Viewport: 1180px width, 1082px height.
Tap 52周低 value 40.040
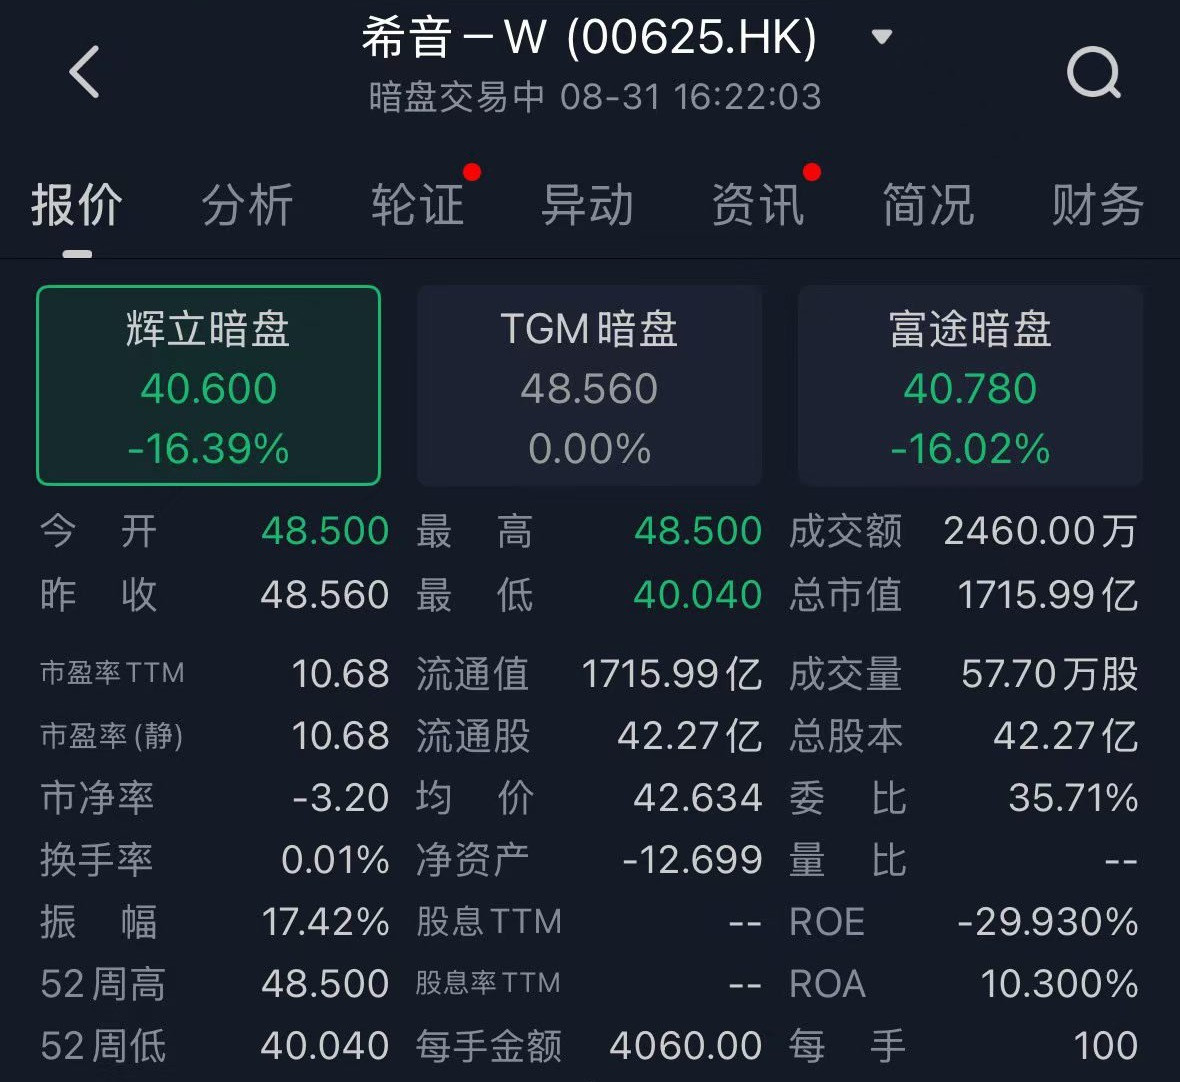tap(325, 1047)
